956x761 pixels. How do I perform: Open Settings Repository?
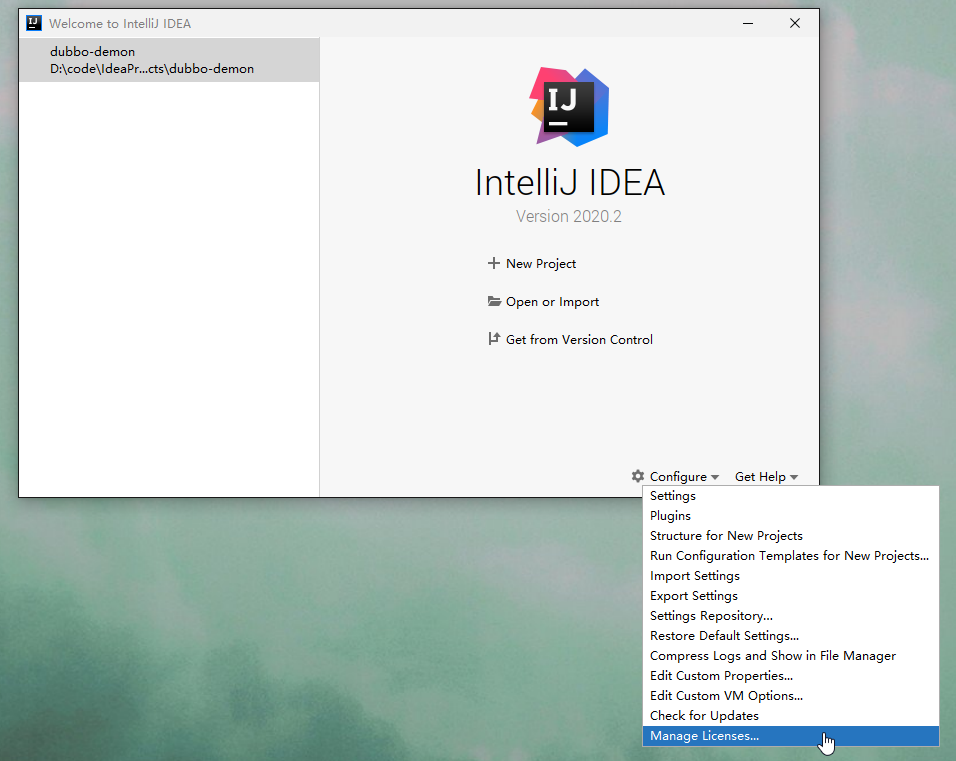tap(711, 615)
